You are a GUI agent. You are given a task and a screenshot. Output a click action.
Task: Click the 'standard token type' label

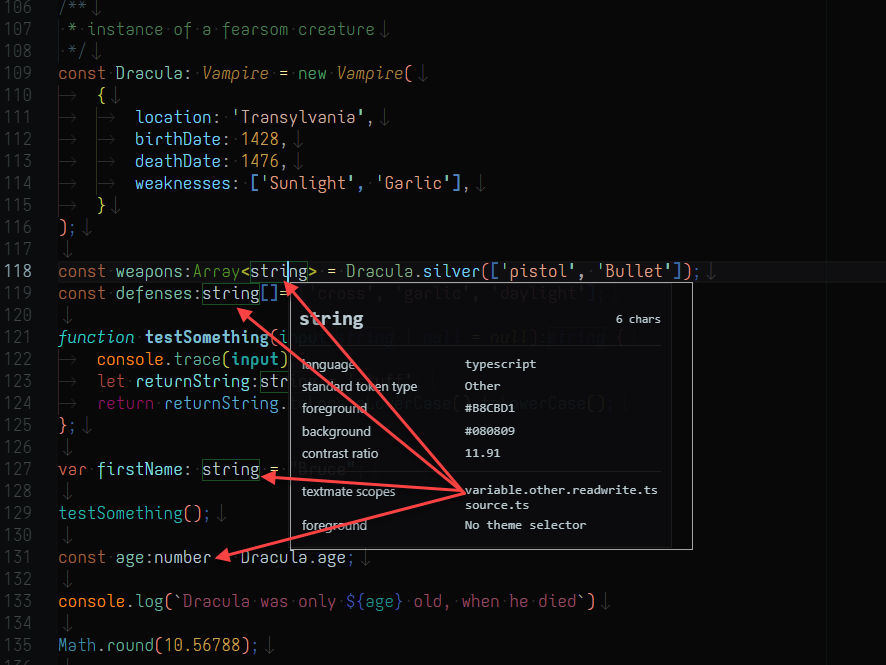click(359, 386)
